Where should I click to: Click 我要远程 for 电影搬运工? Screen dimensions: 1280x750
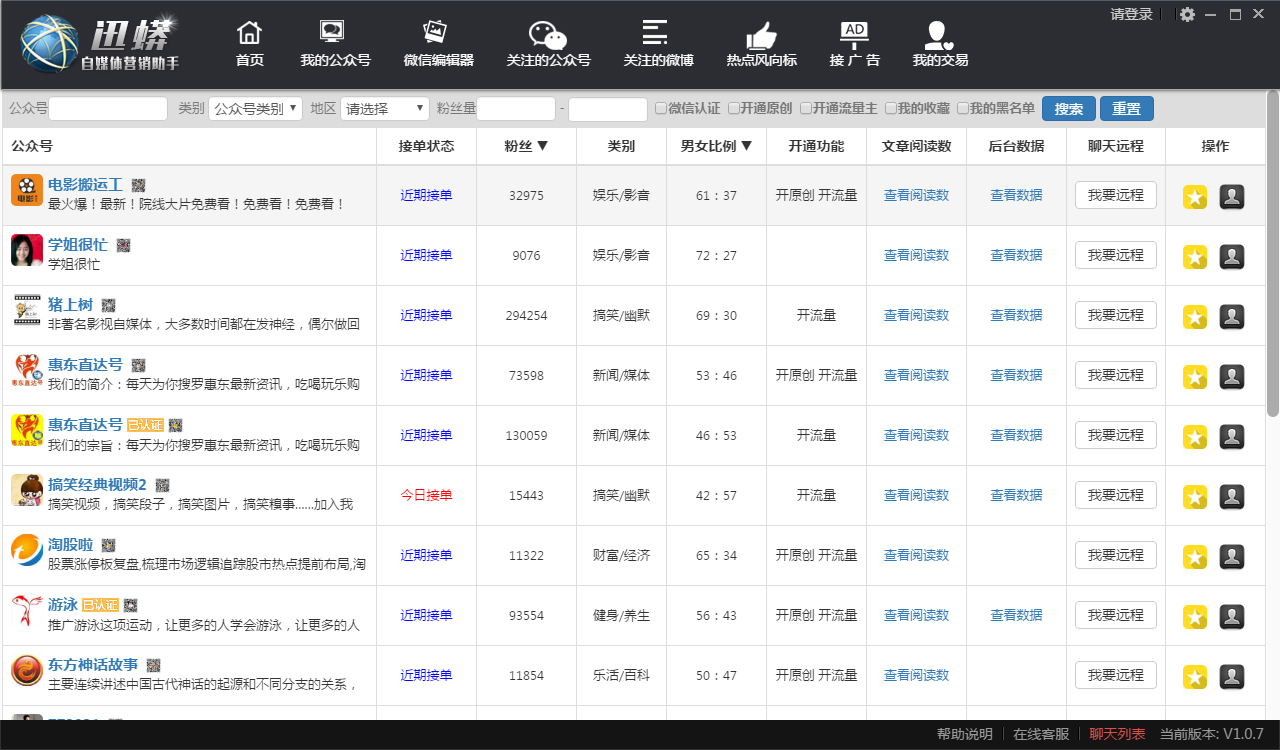coord(1116,195)
